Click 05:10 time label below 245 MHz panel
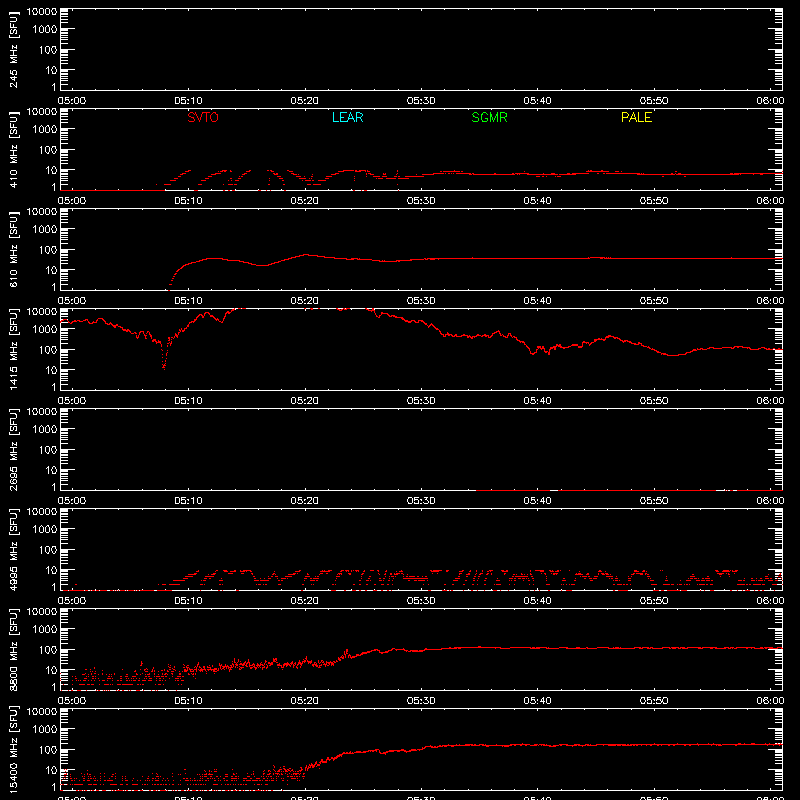This screenshot has height=800, width=800. point(188,101)
